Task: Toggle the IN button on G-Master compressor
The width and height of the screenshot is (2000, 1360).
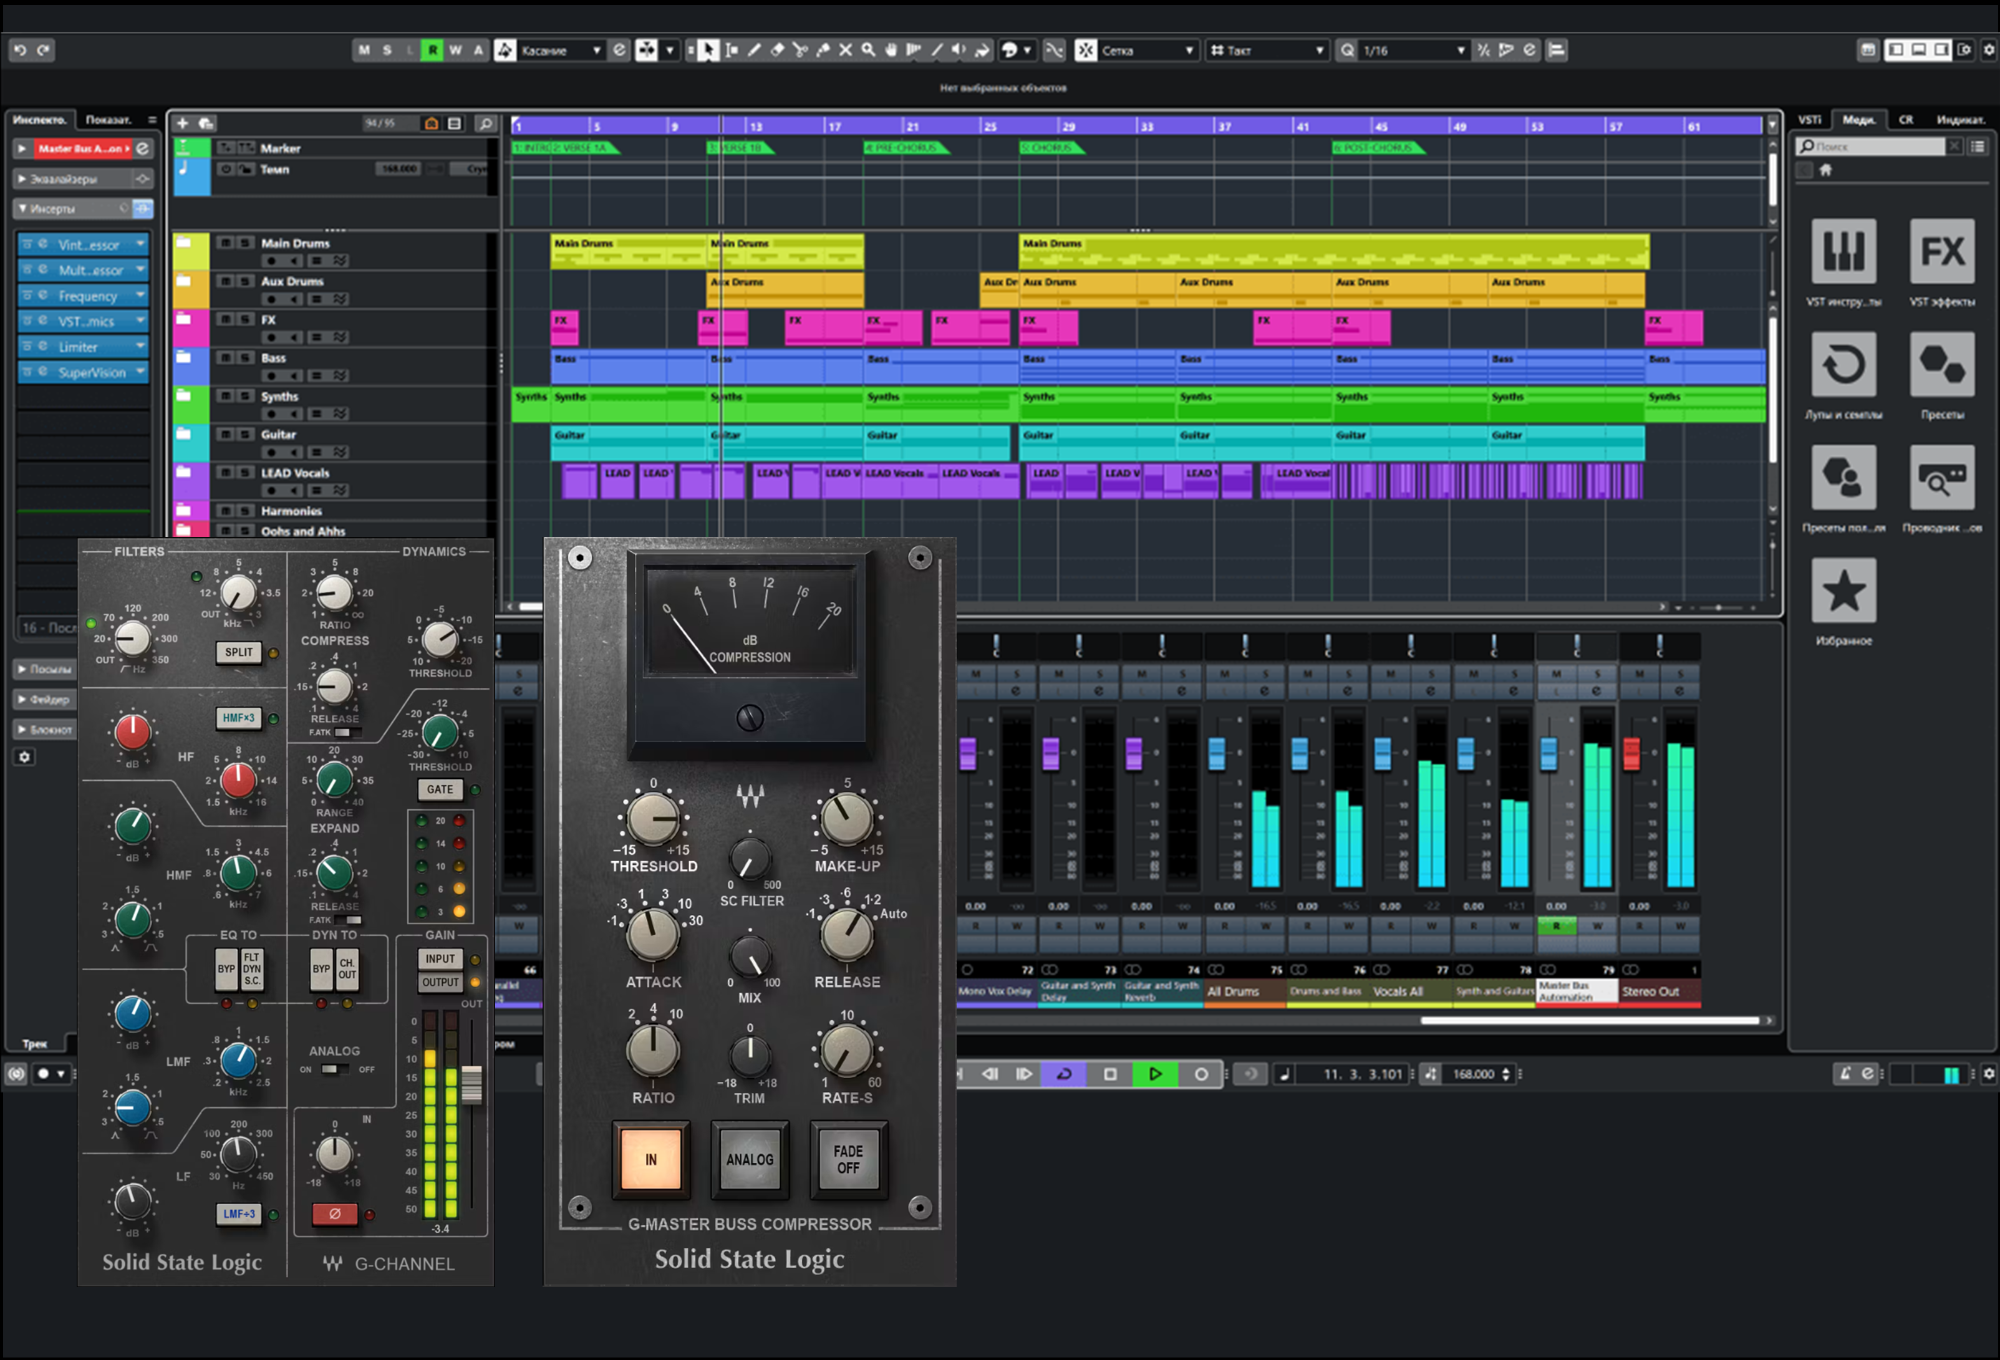Action: 651,1159
